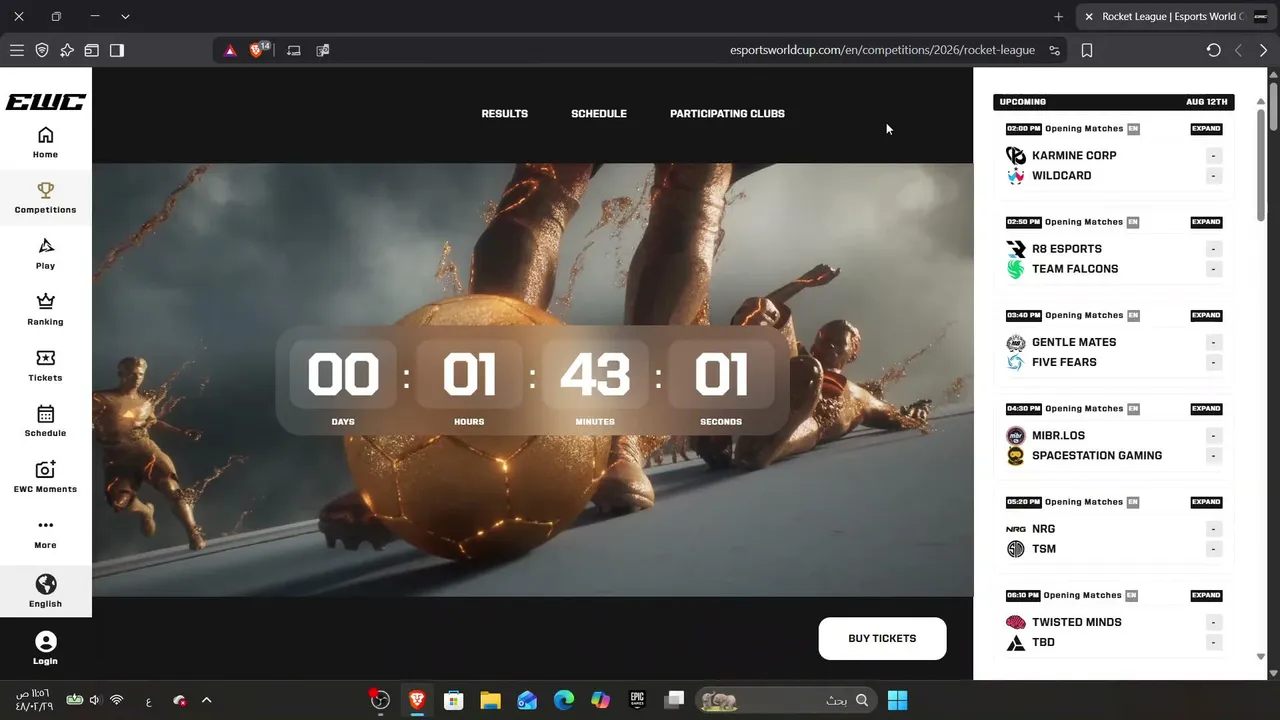Expand the Karmine Corp vs Wildcard match
This screenshot has height=720, width=1280.
point(1206,129)
